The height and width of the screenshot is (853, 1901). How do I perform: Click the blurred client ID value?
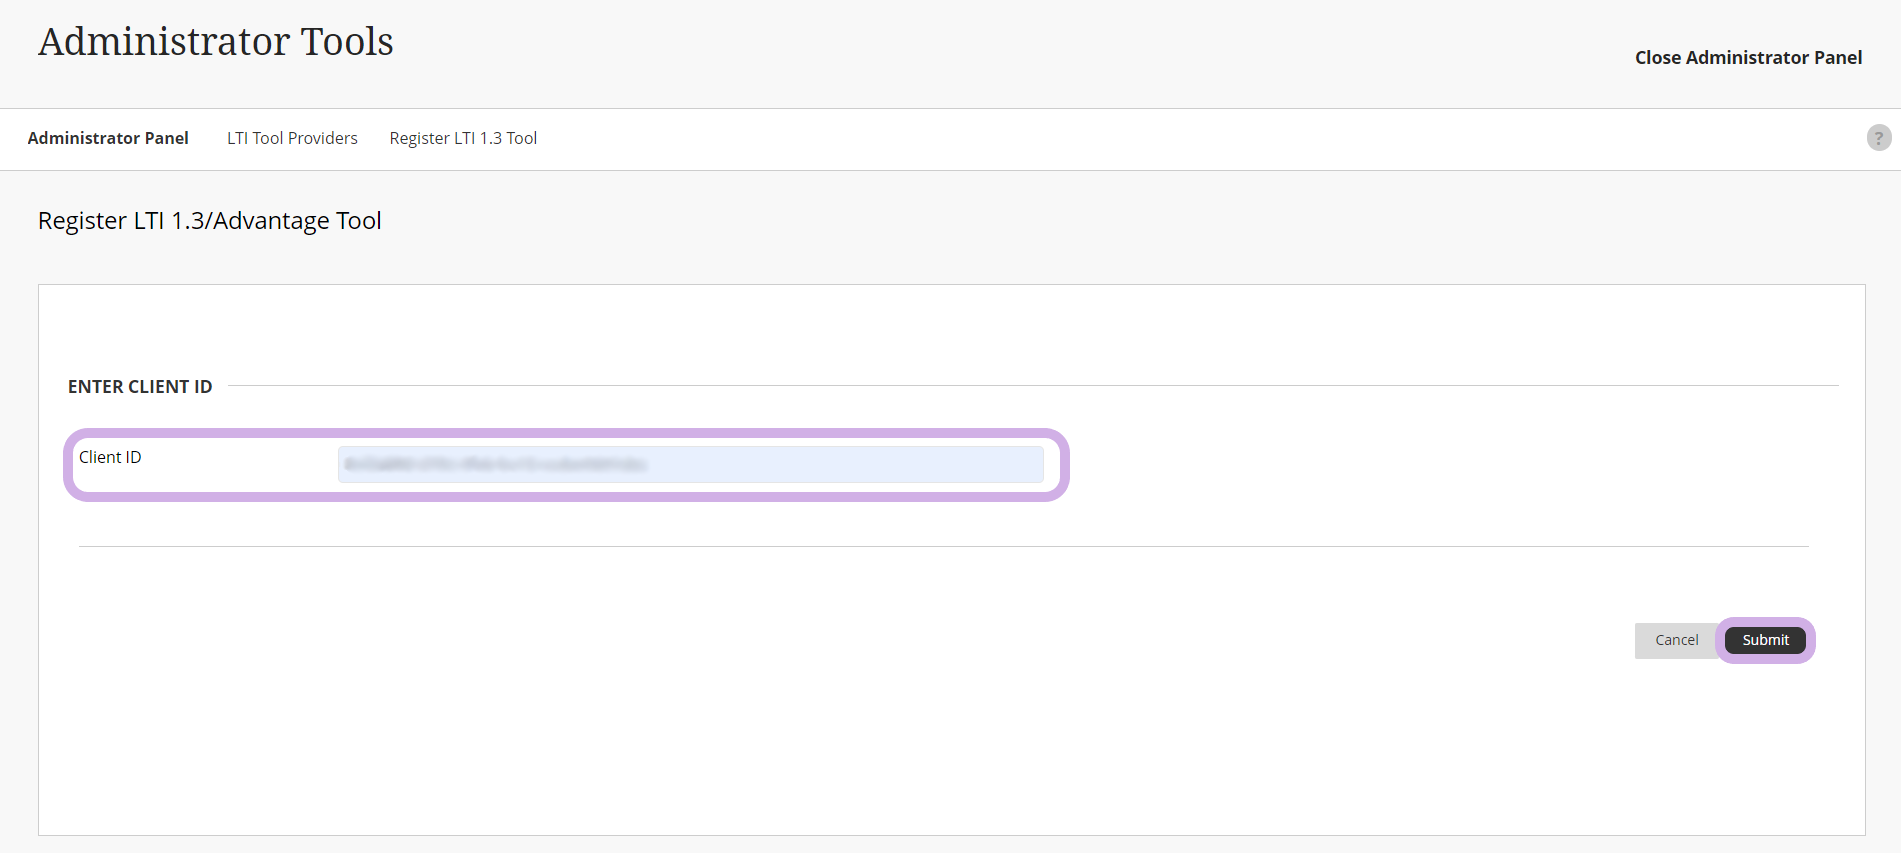click(496, 465)
